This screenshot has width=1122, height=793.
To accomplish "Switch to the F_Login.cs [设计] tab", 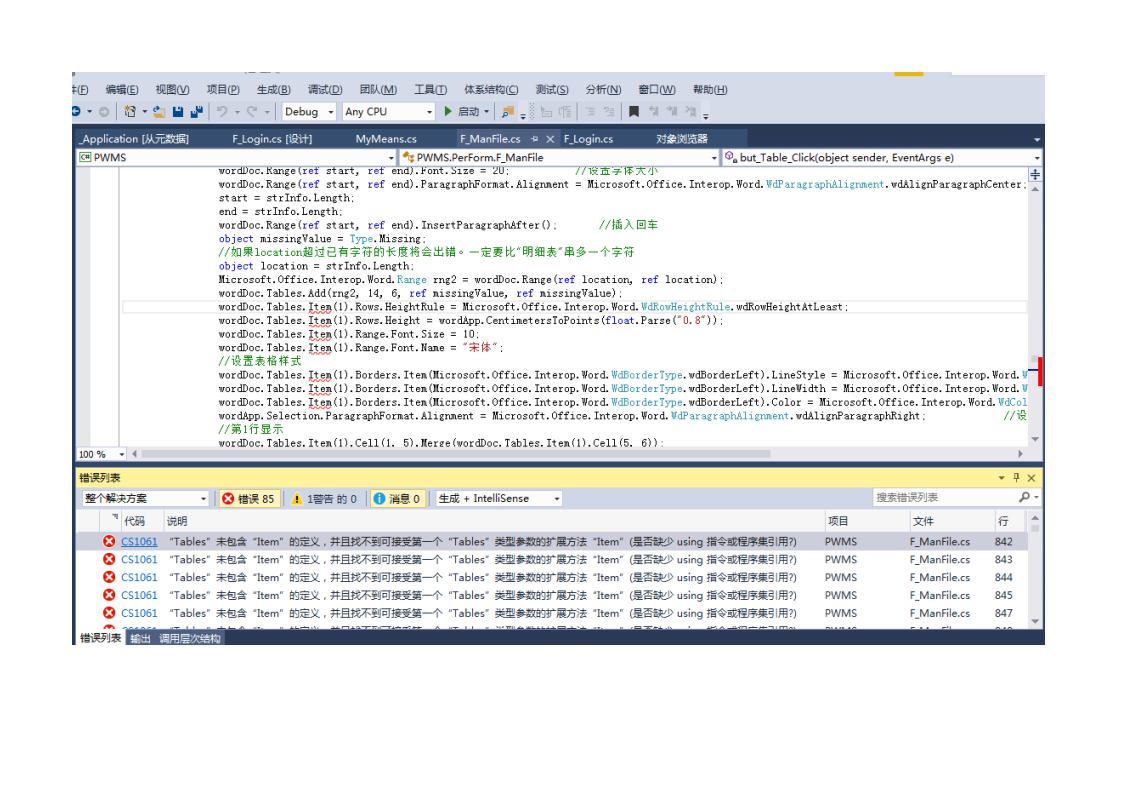I will 272,139.
